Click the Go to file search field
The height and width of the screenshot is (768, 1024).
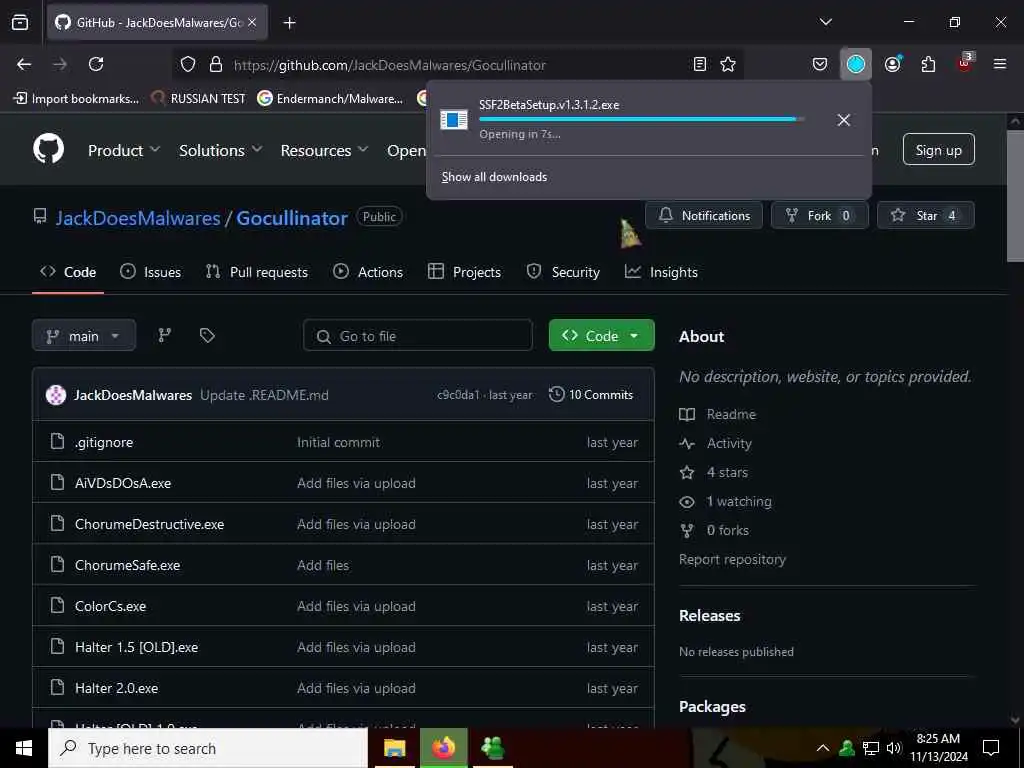click(x=418, y=336)
